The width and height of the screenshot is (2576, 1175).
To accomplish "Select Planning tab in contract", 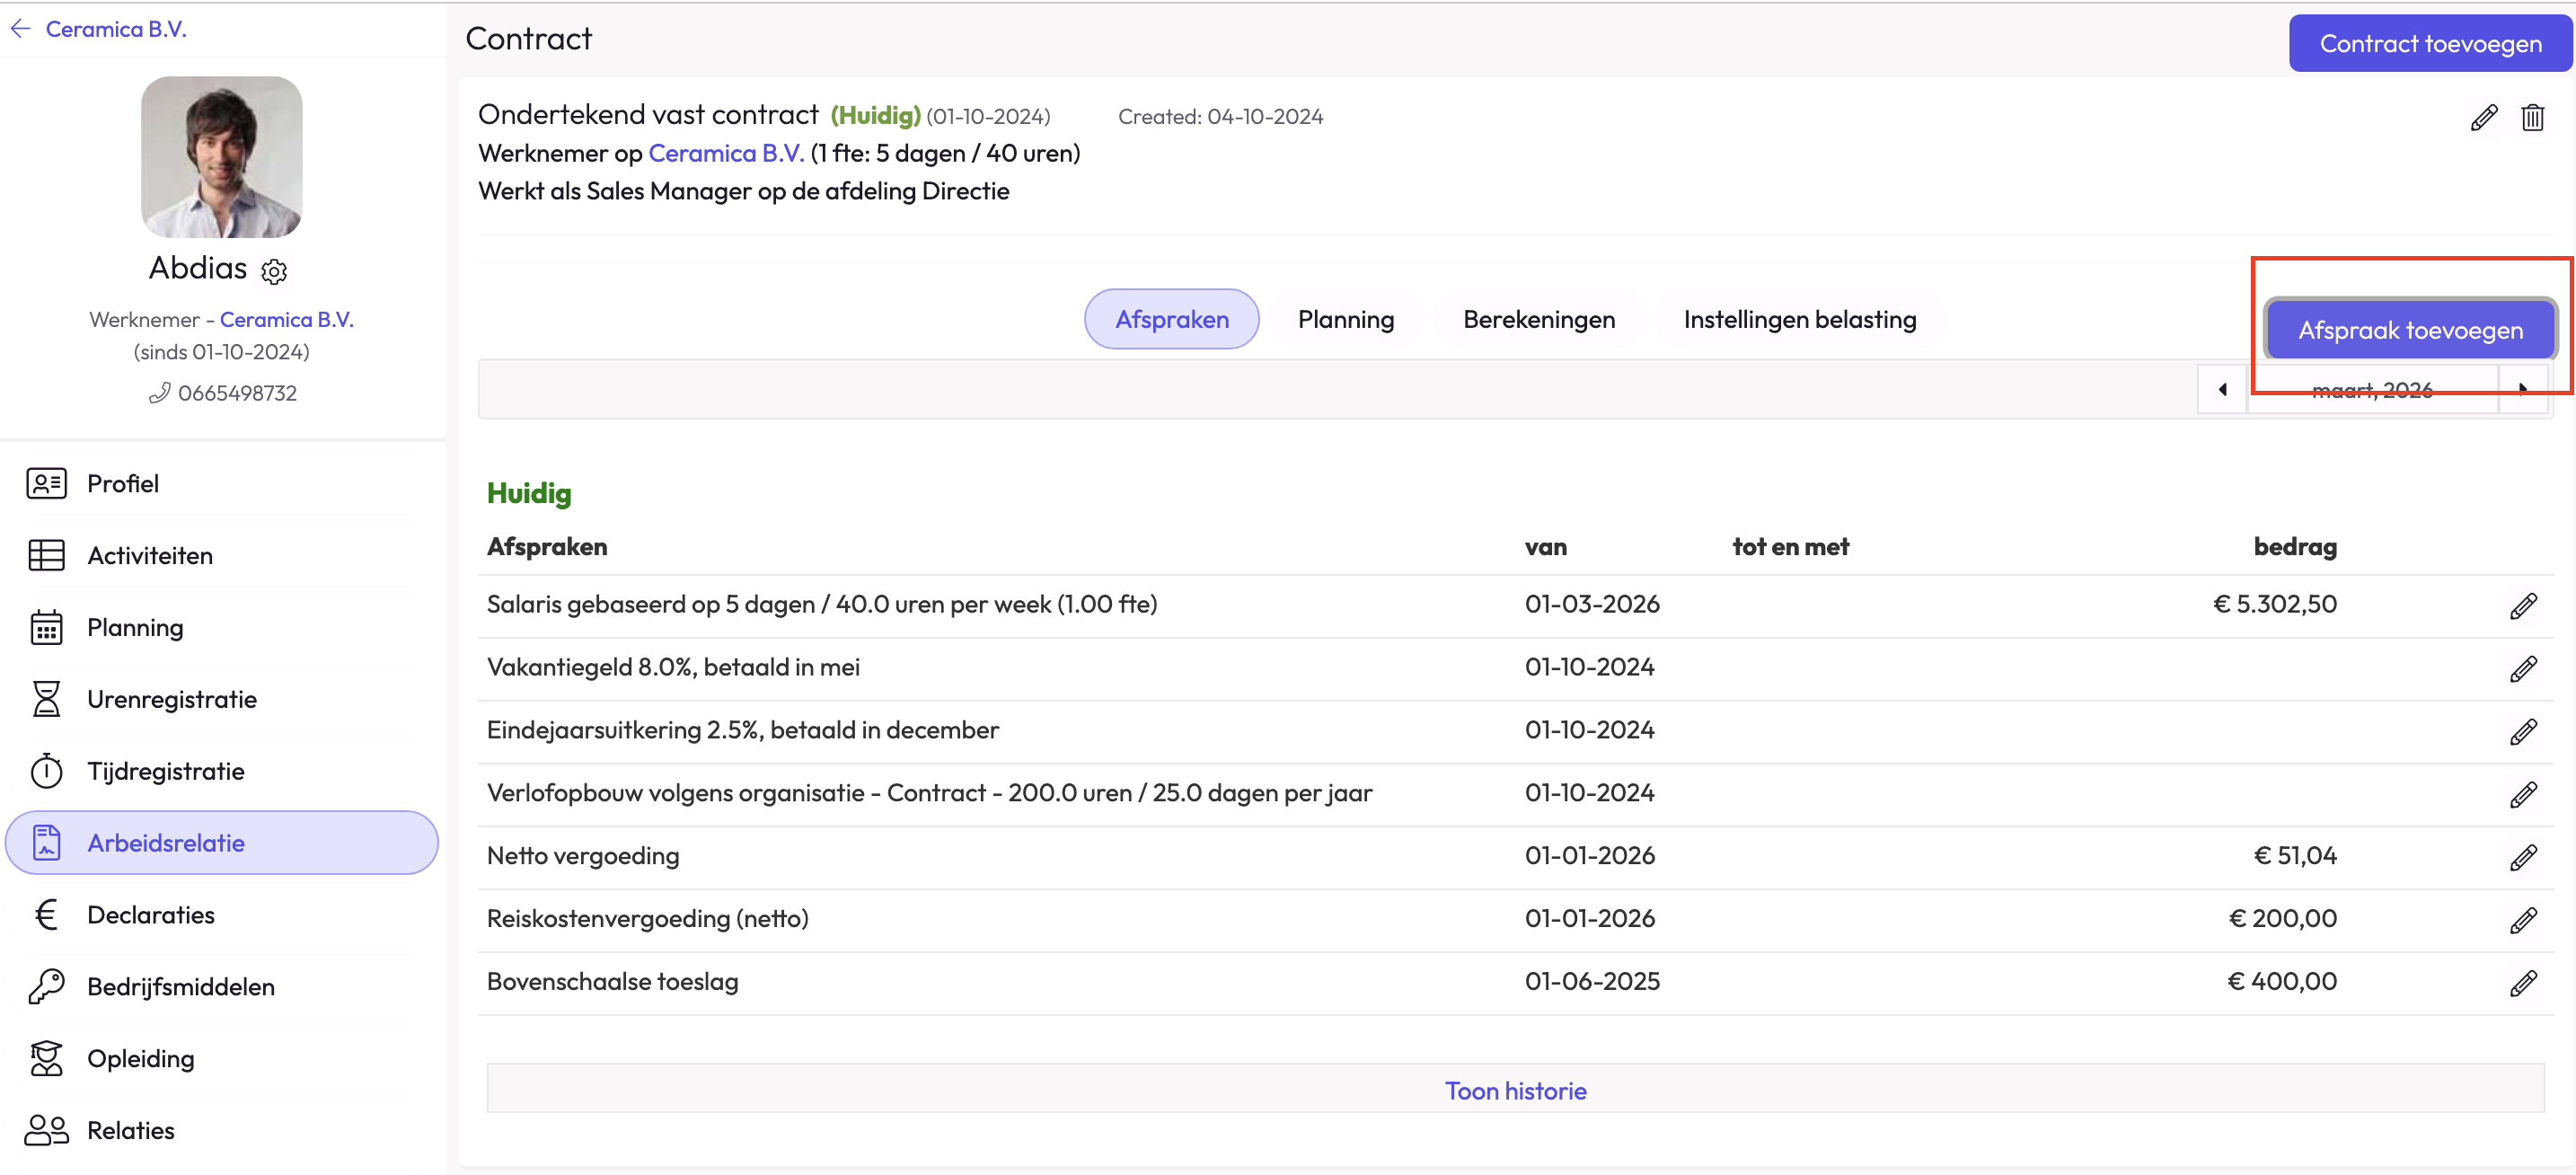I will point(1345,319).
